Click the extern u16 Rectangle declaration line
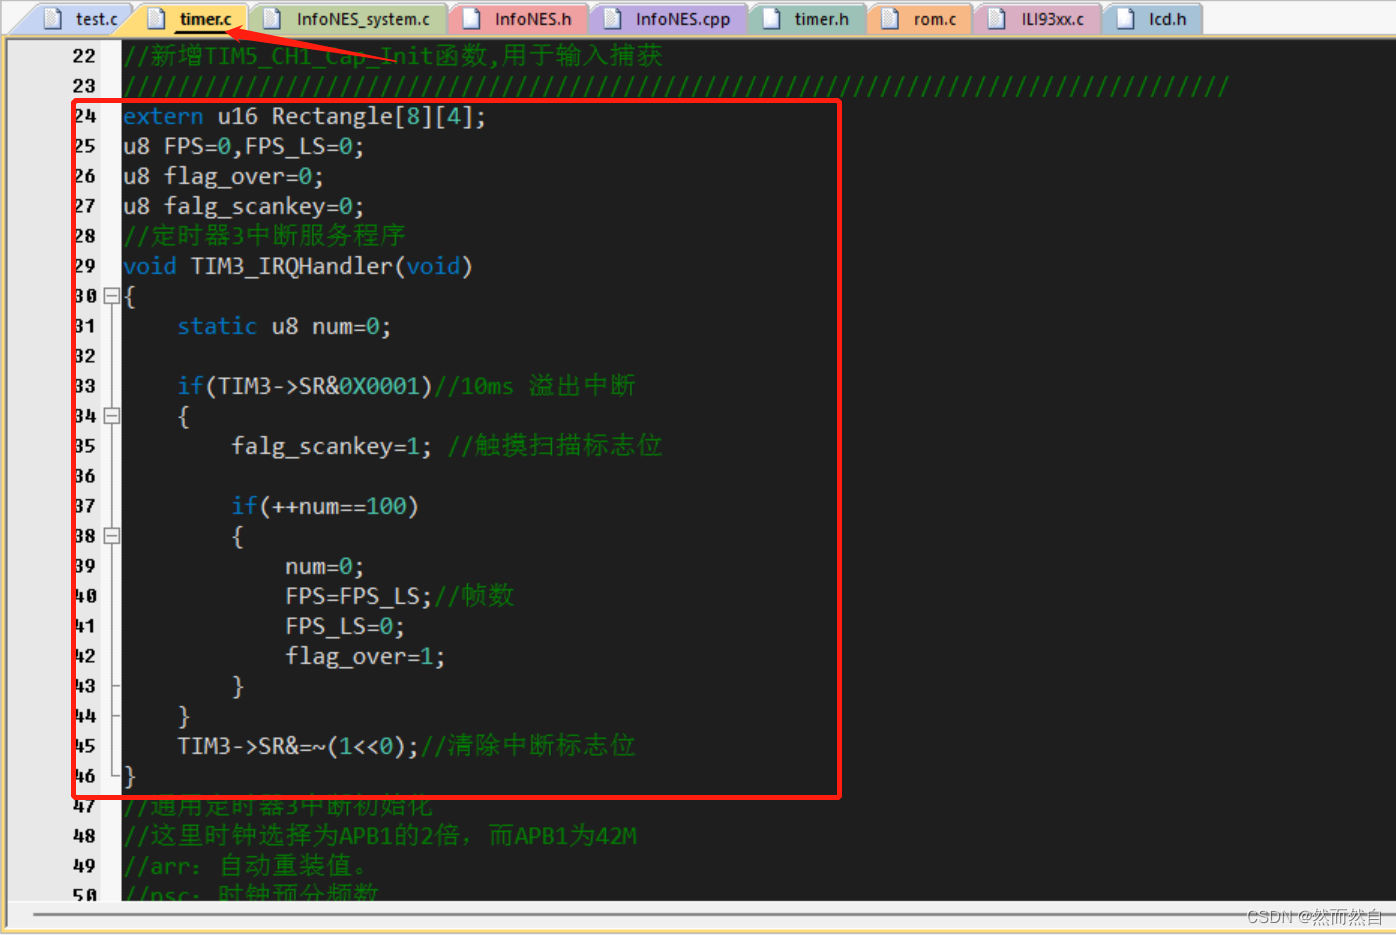The height and width of the screenshot is (935, 1396). click(304, 117)
